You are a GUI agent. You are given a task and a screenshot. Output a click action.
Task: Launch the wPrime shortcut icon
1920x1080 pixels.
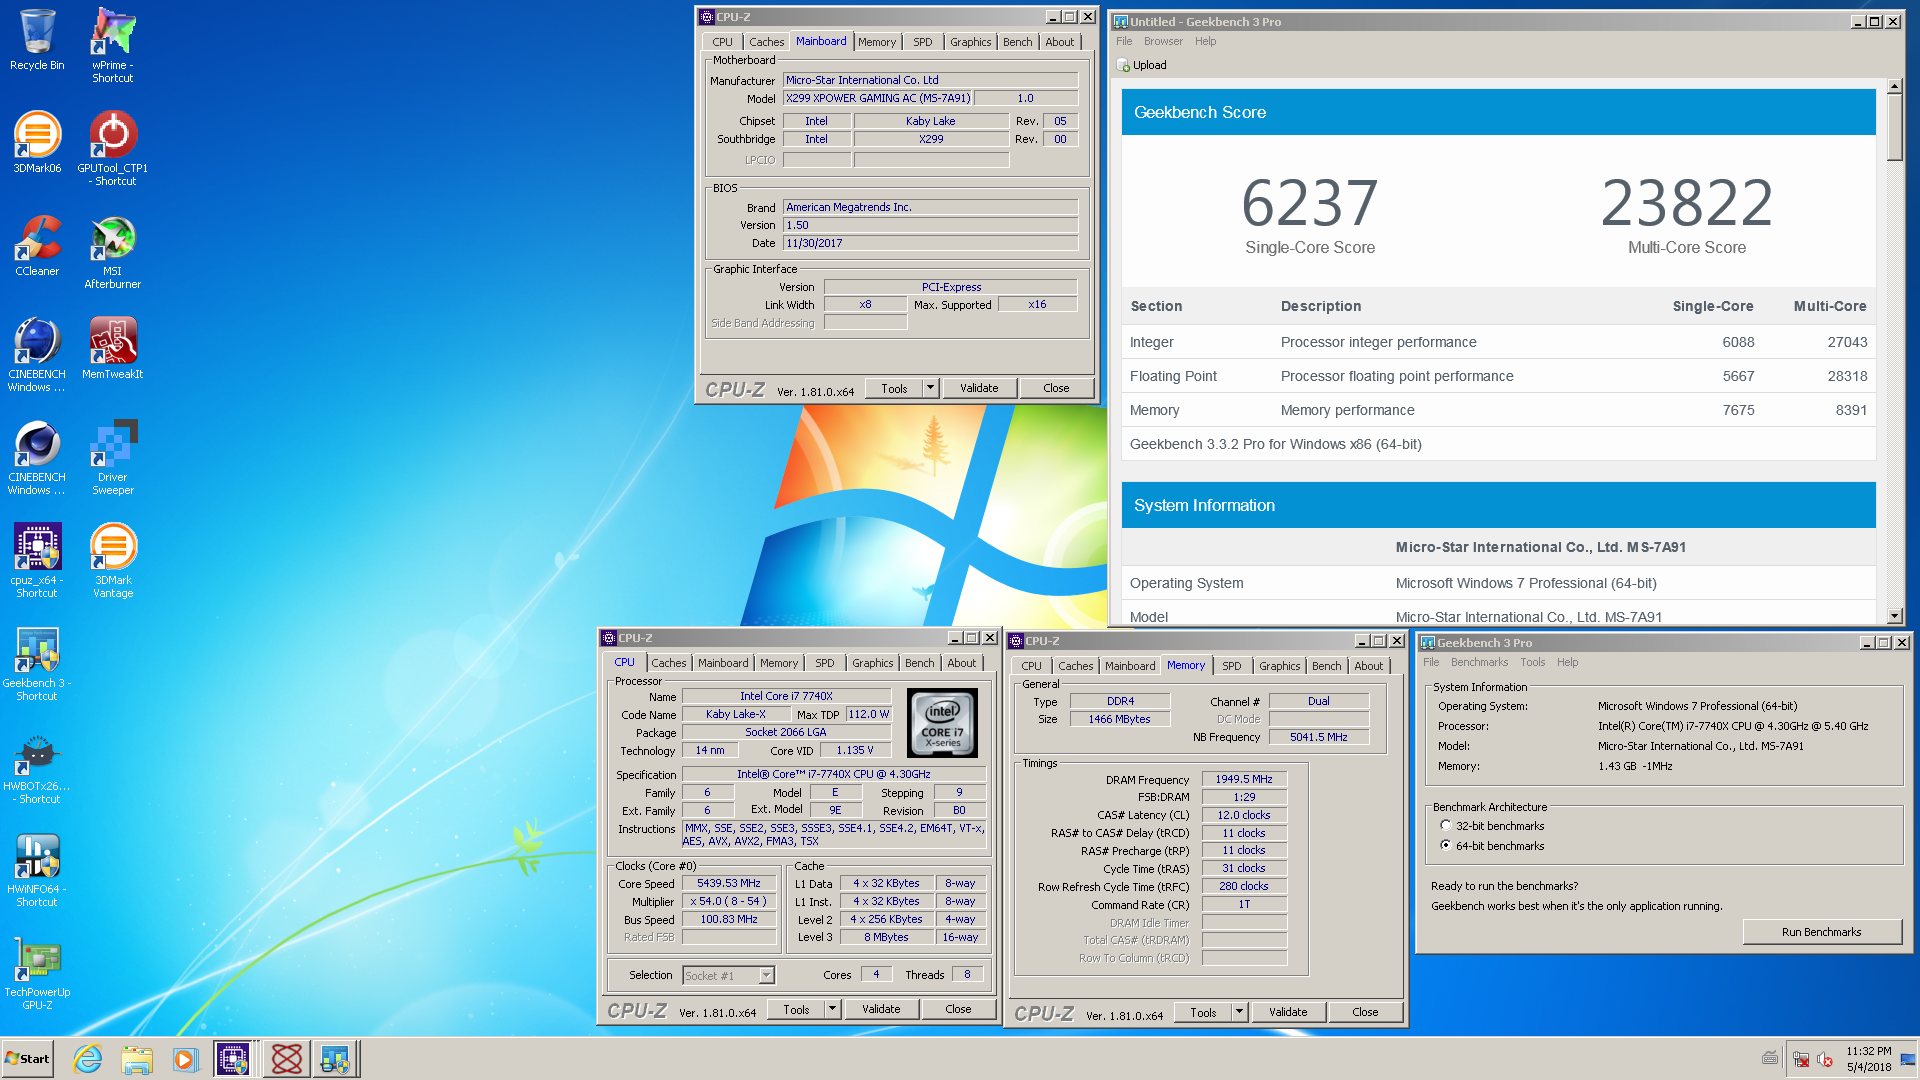113,45
